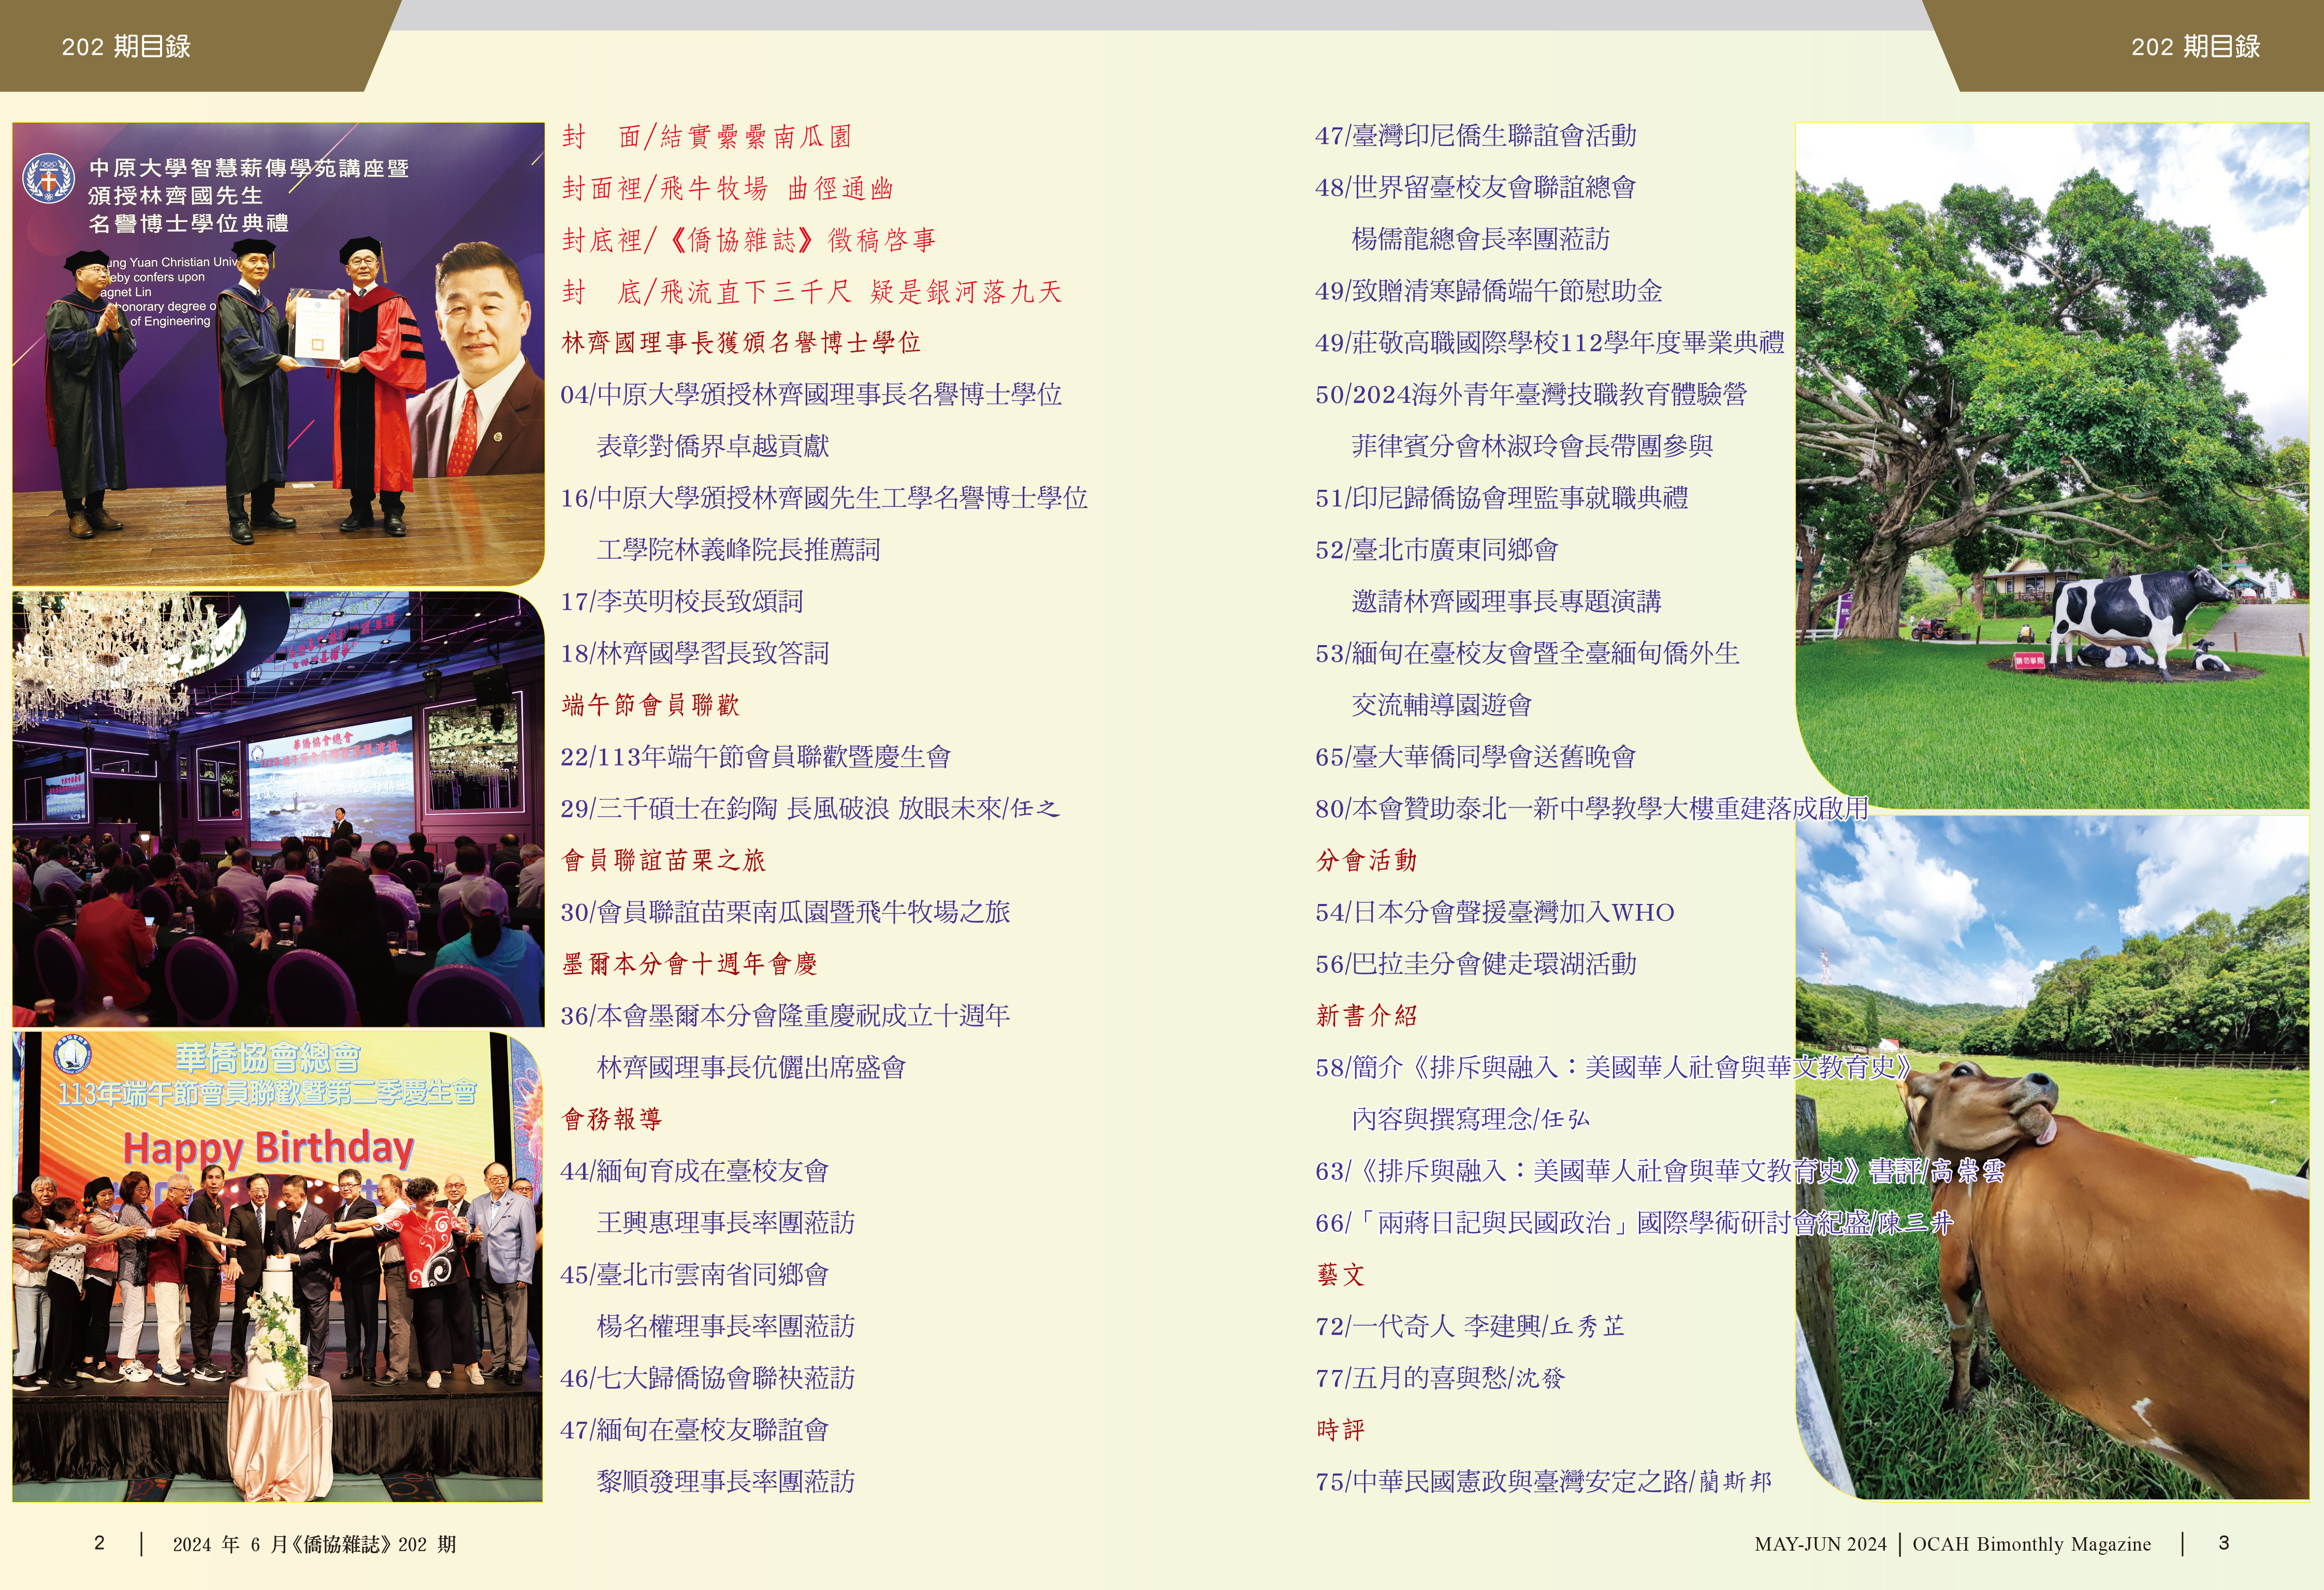Click the association logo on birthday banner
Image resolution: width=2324 pixels, height=1590 pixels.
(x=73, y=1055)
